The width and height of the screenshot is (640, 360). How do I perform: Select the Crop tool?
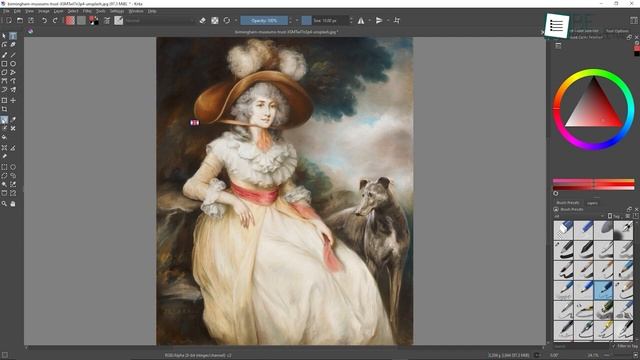[4, 109]
